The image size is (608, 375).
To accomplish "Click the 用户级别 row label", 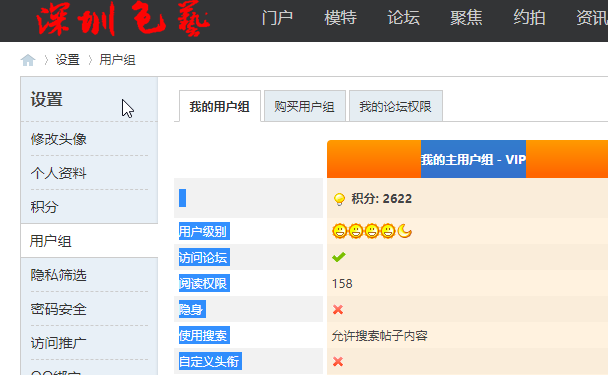I will tap(204, 232).
